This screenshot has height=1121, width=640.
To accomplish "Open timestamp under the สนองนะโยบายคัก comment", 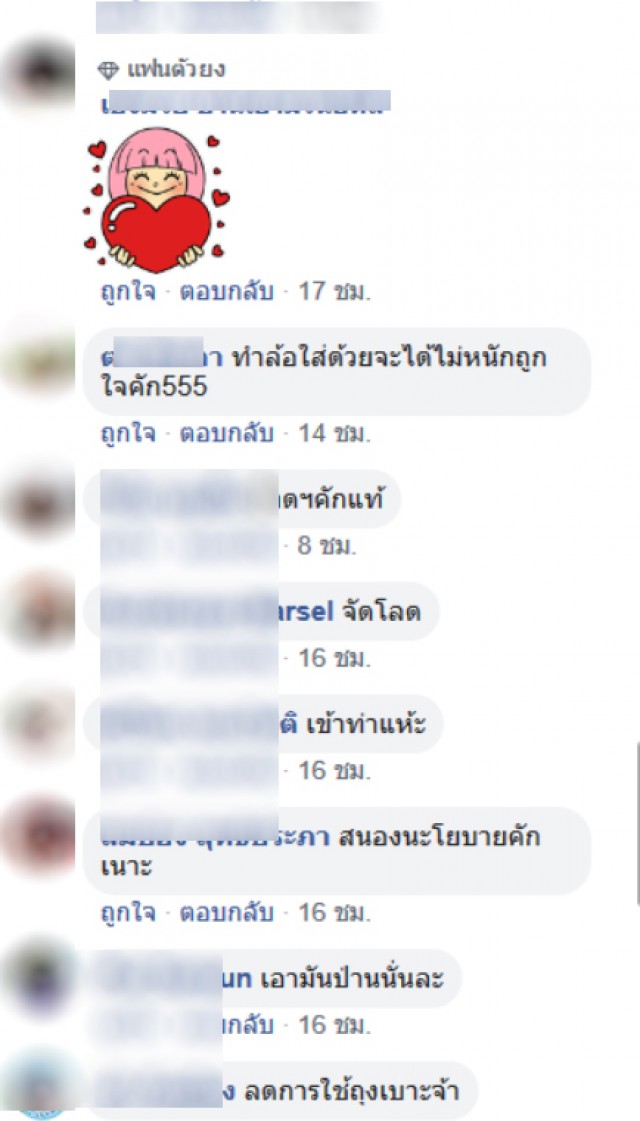I will coord(334,913).
